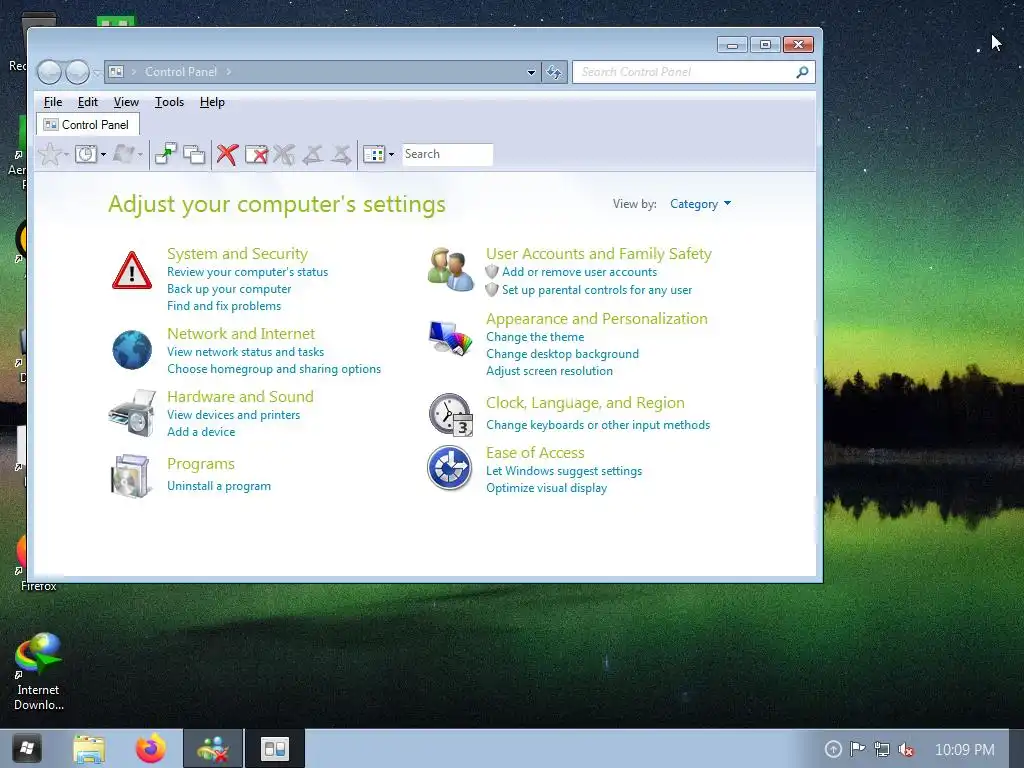Open Change keyboards or other input methods
This screenshot has width=1024, height=768.
point(598,425)
